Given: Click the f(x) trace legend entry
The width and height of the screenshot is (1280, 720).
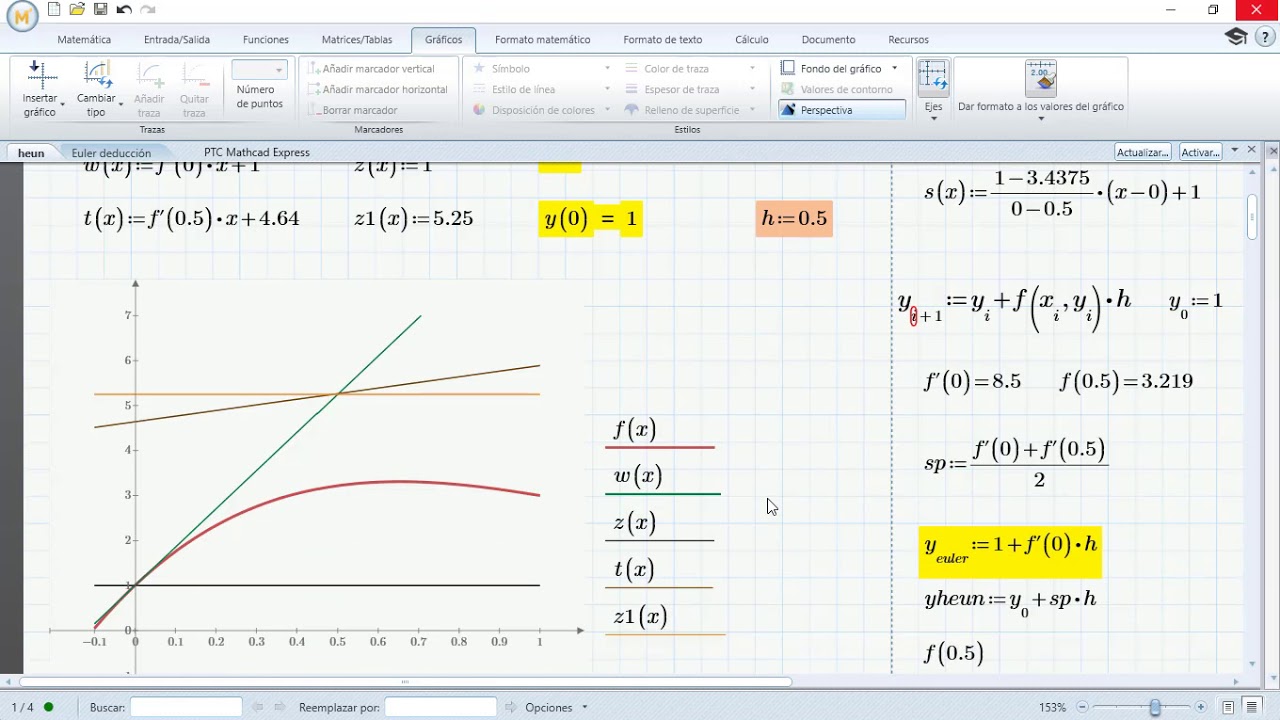Looking at the screenshot, I should click(635, 430).
